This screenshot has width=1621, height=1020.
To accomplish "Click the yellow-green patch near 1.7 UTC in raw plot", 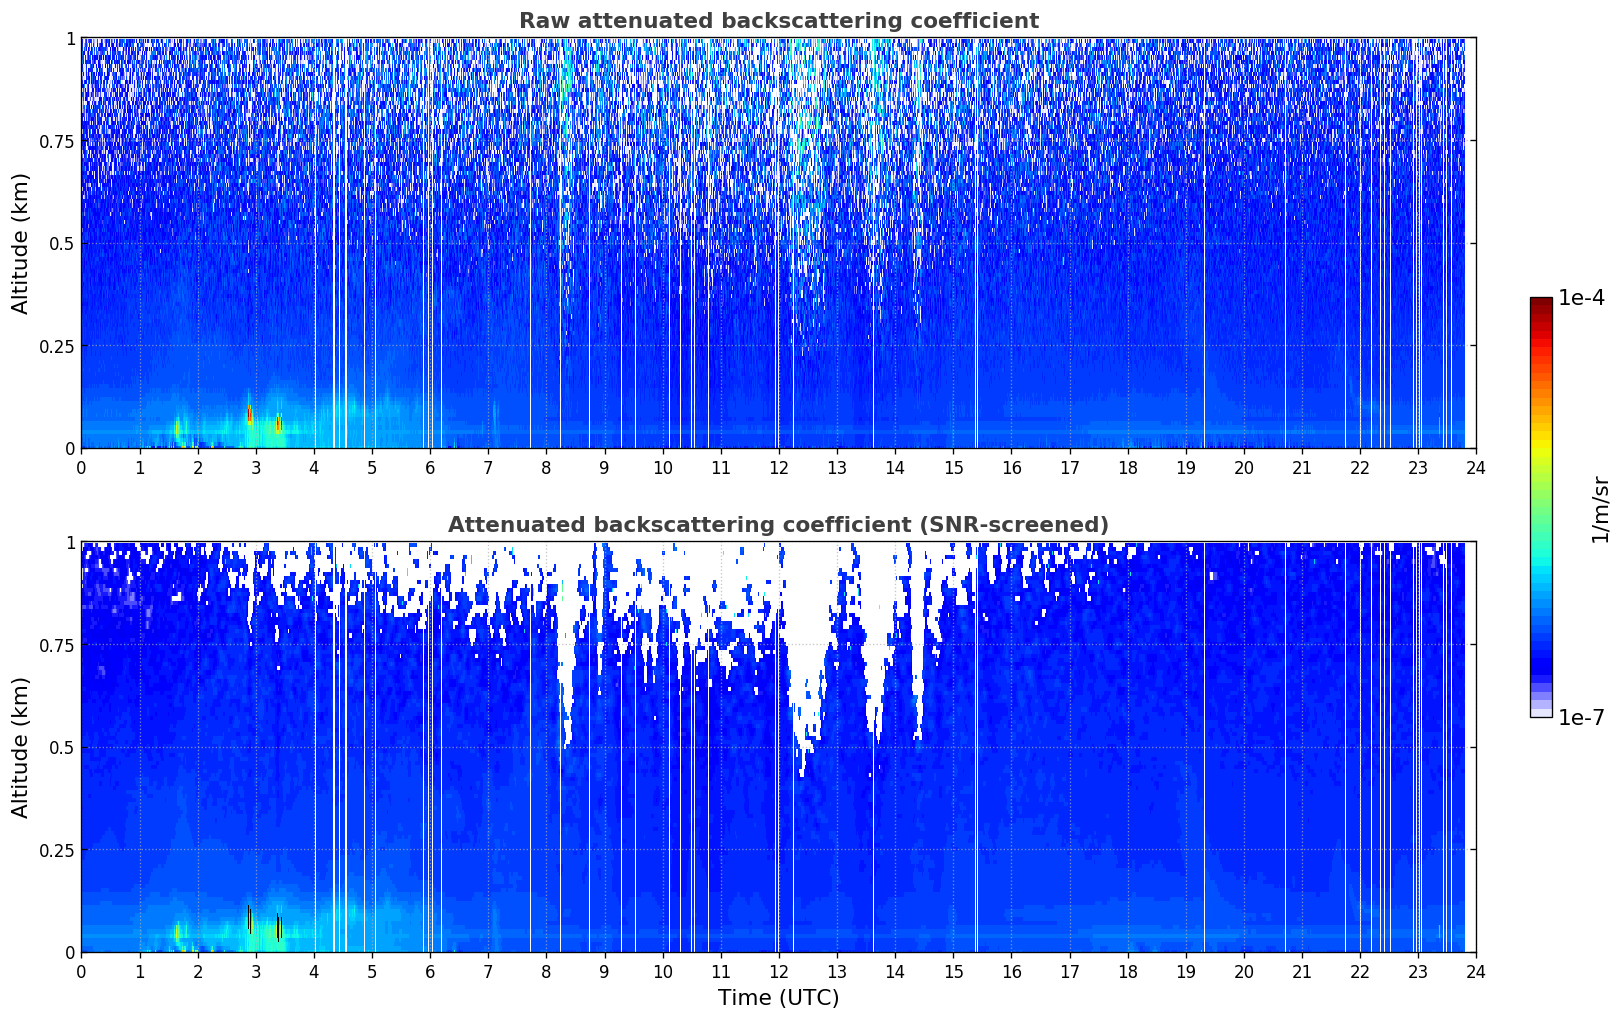I will coord(178,430).
